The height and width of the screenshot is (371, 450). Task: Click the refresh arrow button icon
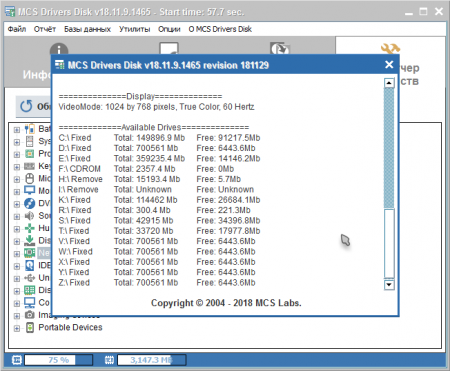(26, 106)
